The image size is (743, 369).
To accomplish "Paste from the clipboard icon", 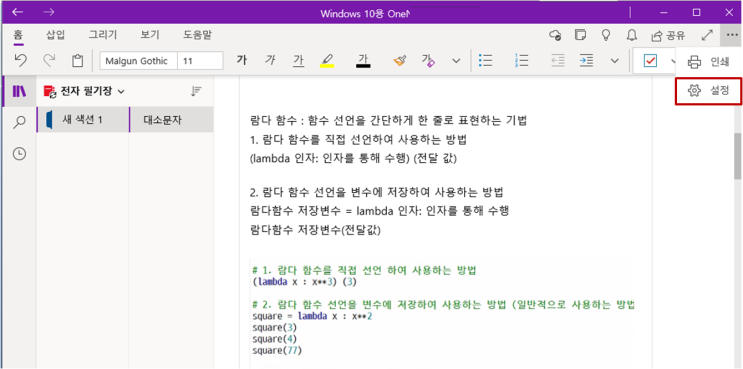I will tap(77, 61).
